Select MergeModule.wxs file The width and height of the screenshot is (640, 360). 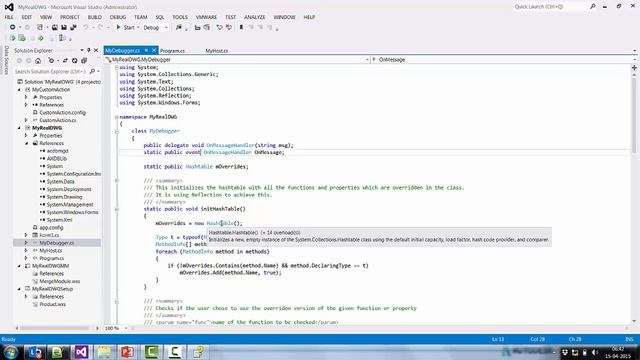click(x=60, y=281)
